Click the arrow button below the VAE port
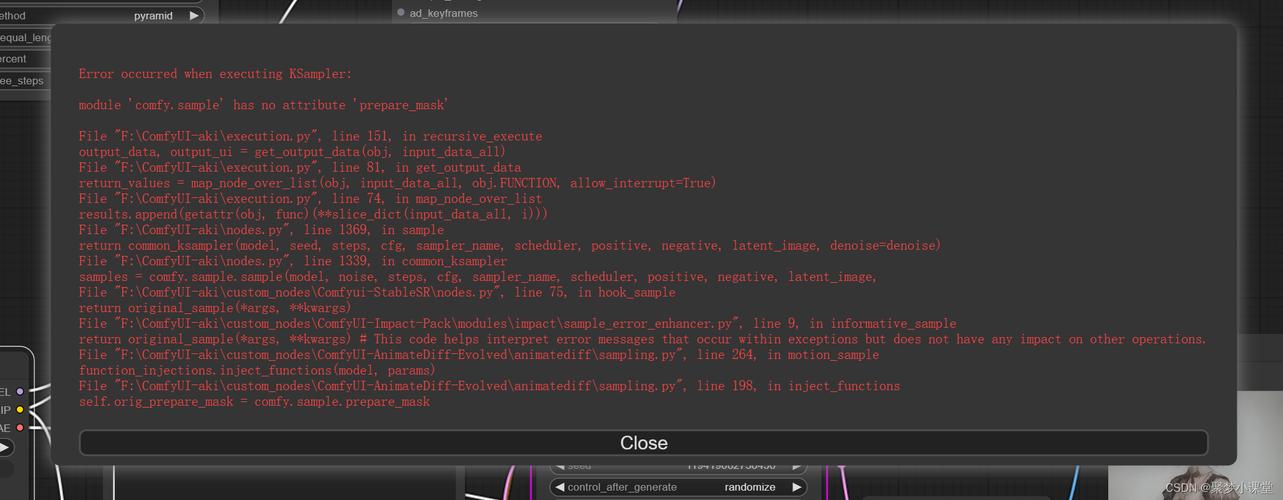 (5, 448)
